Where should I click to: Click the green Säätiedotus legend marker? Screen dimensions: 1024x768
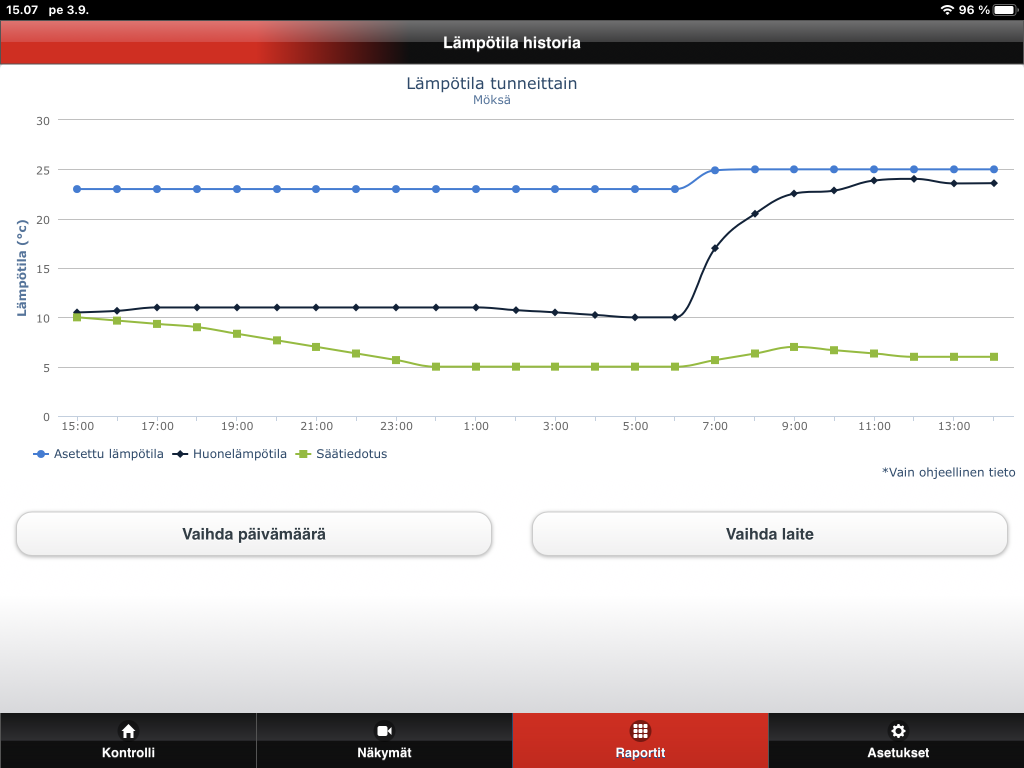(x=303, y=454)
